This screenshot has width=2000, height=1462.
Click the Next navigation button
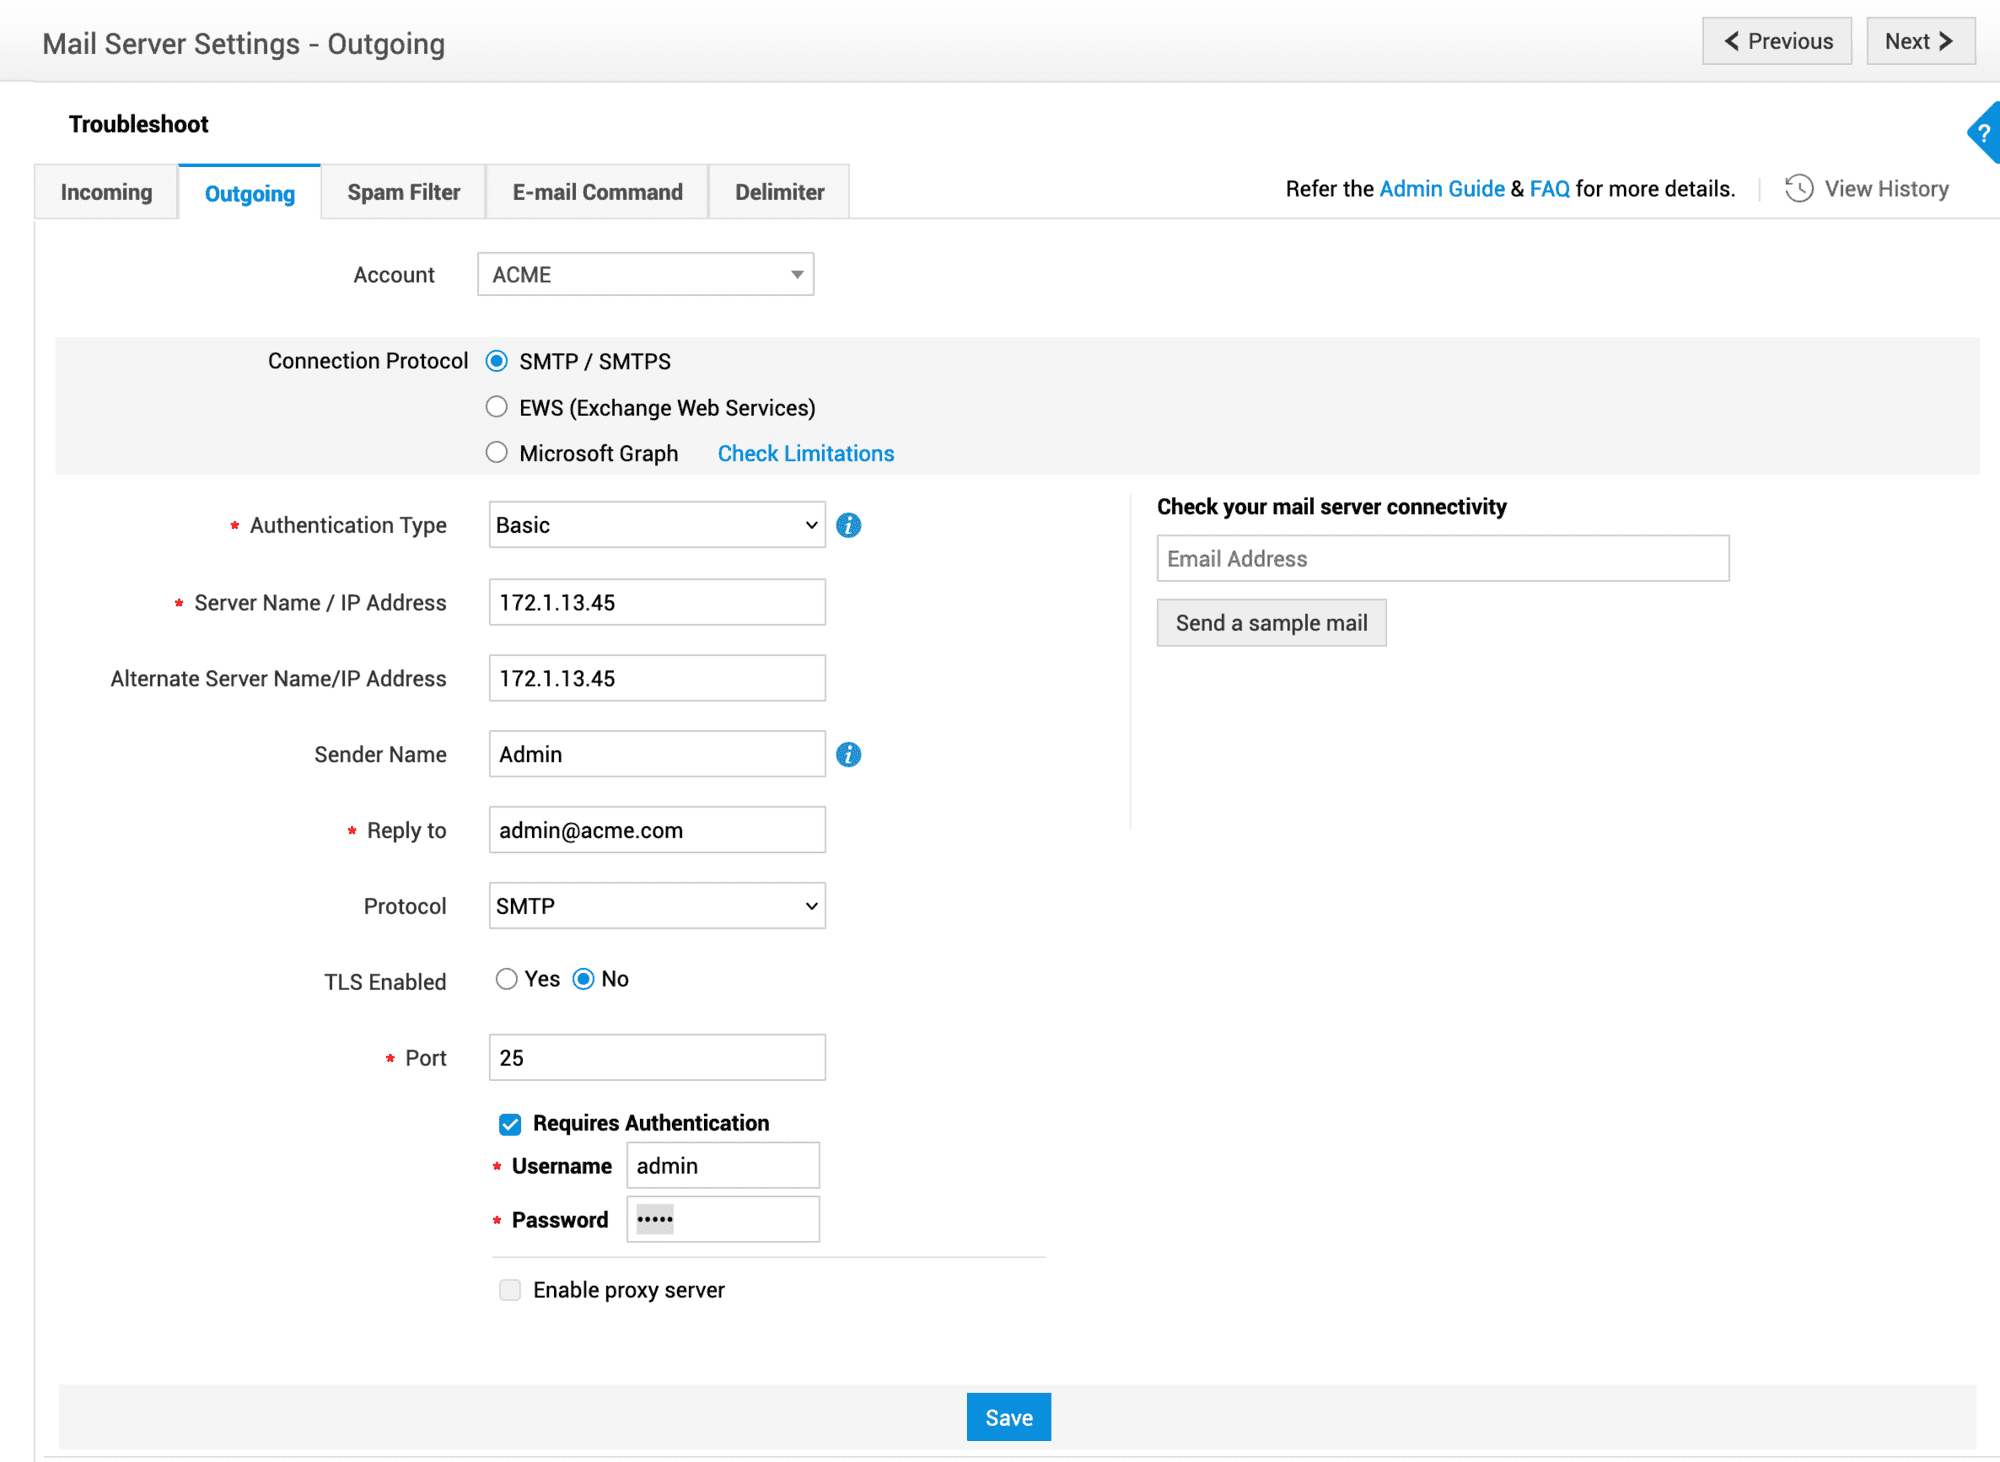point(1919,42)
